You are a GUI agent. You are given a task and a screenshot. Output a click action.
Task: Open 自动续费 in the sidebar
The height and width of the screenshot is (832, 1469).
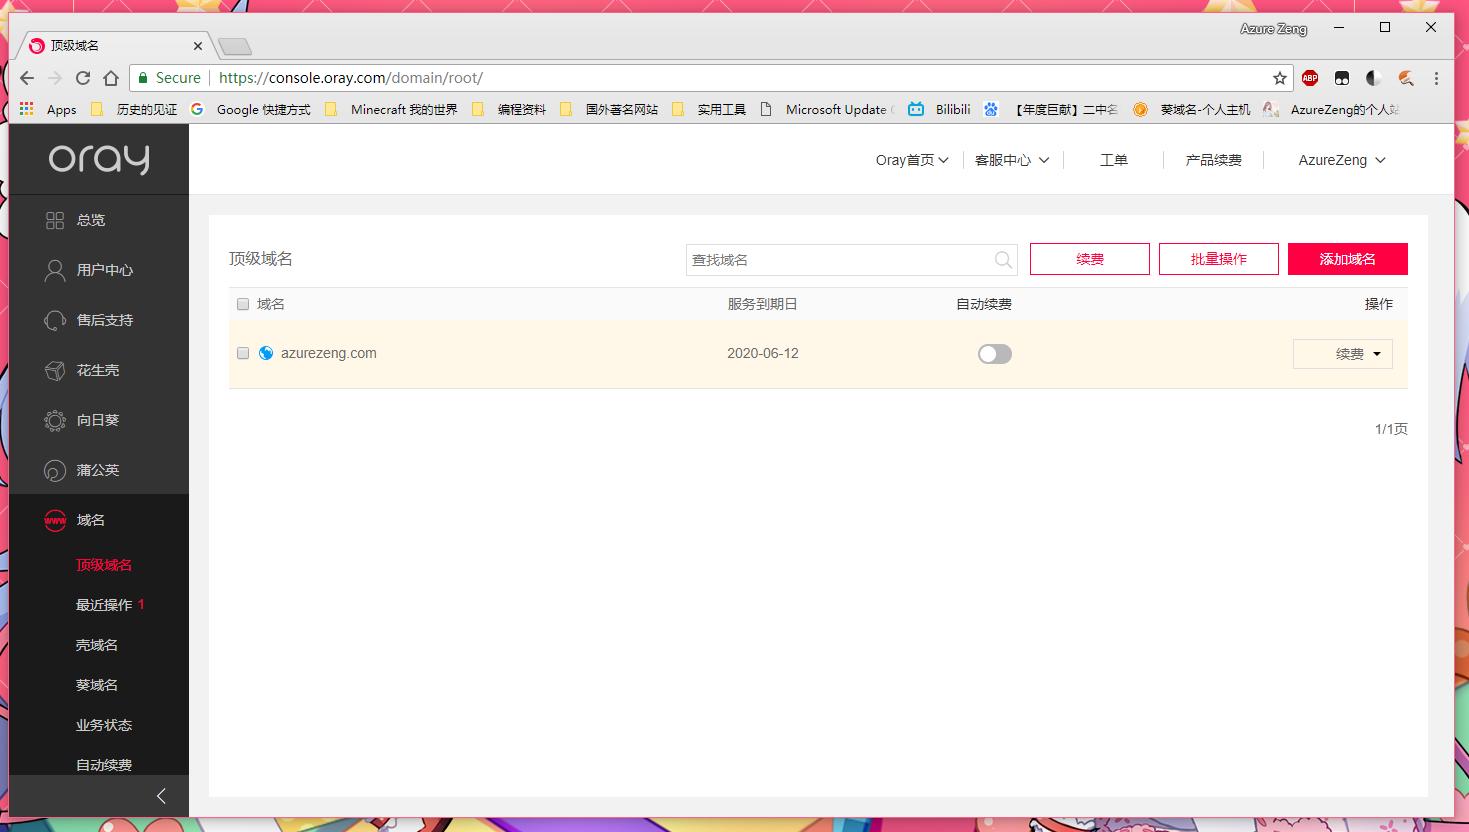(x=104, y=765)
